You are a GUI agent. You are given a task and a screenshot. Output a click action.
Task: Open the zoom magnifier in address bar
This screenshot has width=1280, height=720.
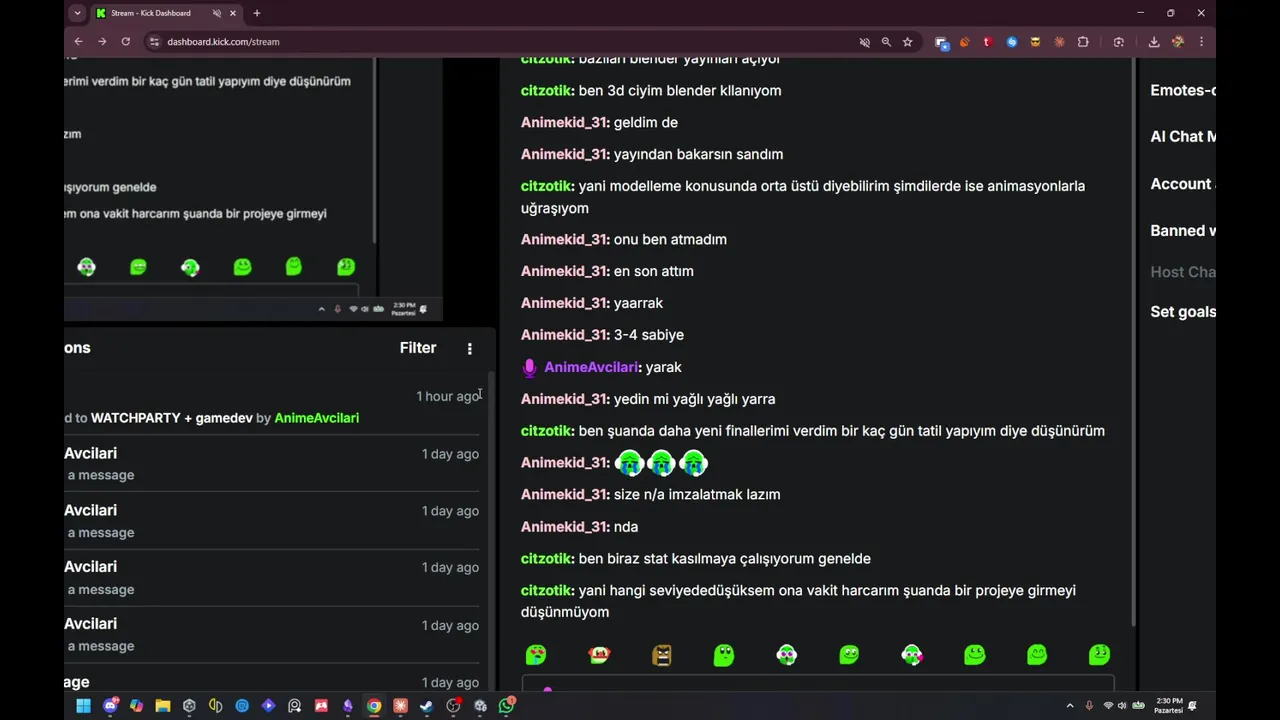coord(886,42)
